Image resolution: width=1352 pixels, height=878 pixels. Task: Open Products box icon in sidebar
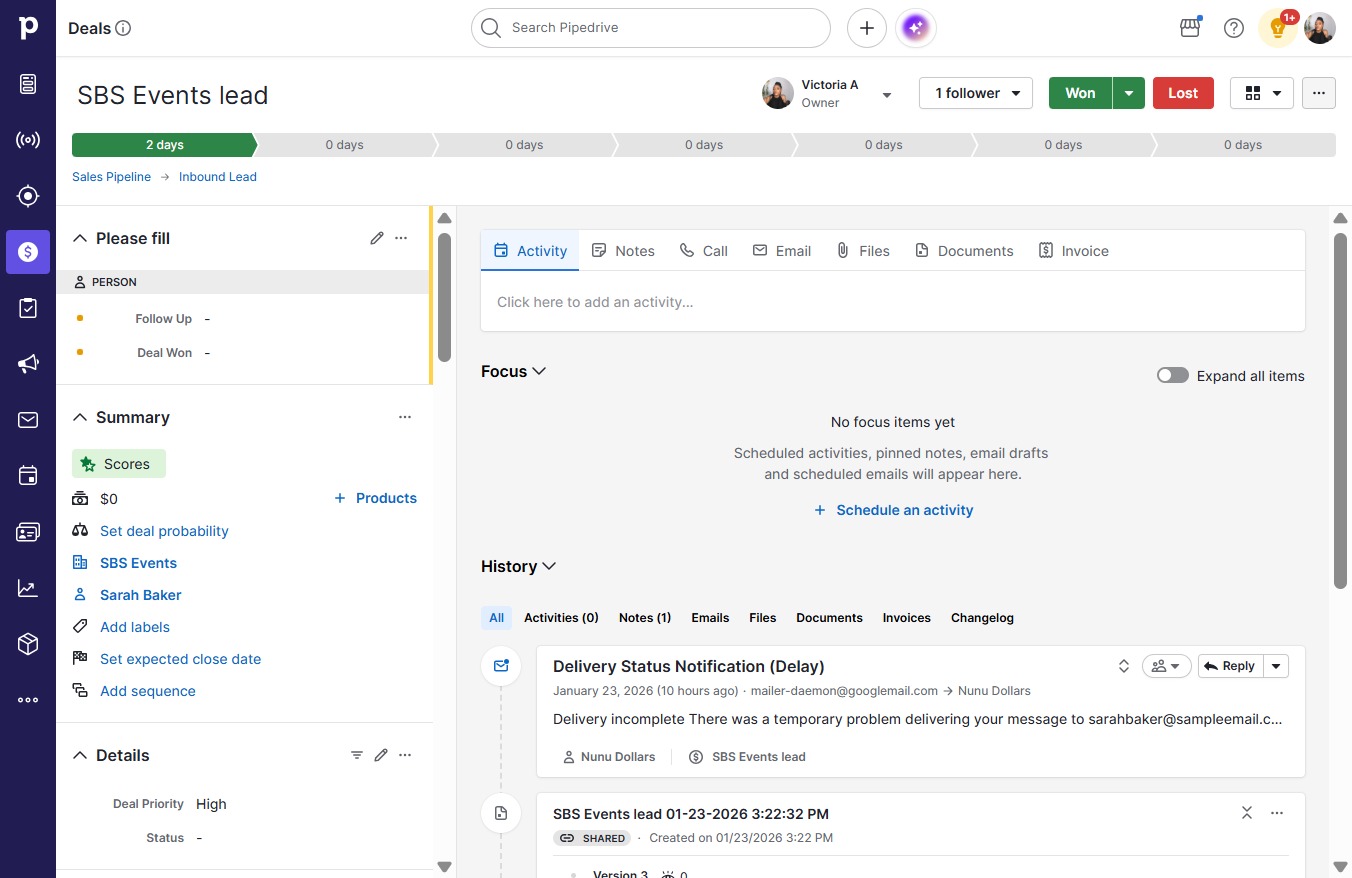[28, 644]
